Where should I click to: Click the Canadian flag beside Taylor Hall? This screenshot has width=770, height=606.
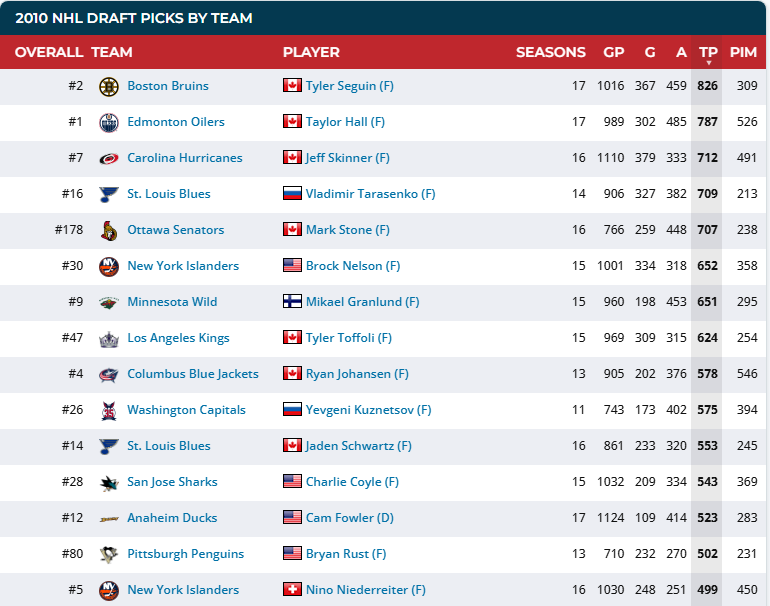(292, 121)
